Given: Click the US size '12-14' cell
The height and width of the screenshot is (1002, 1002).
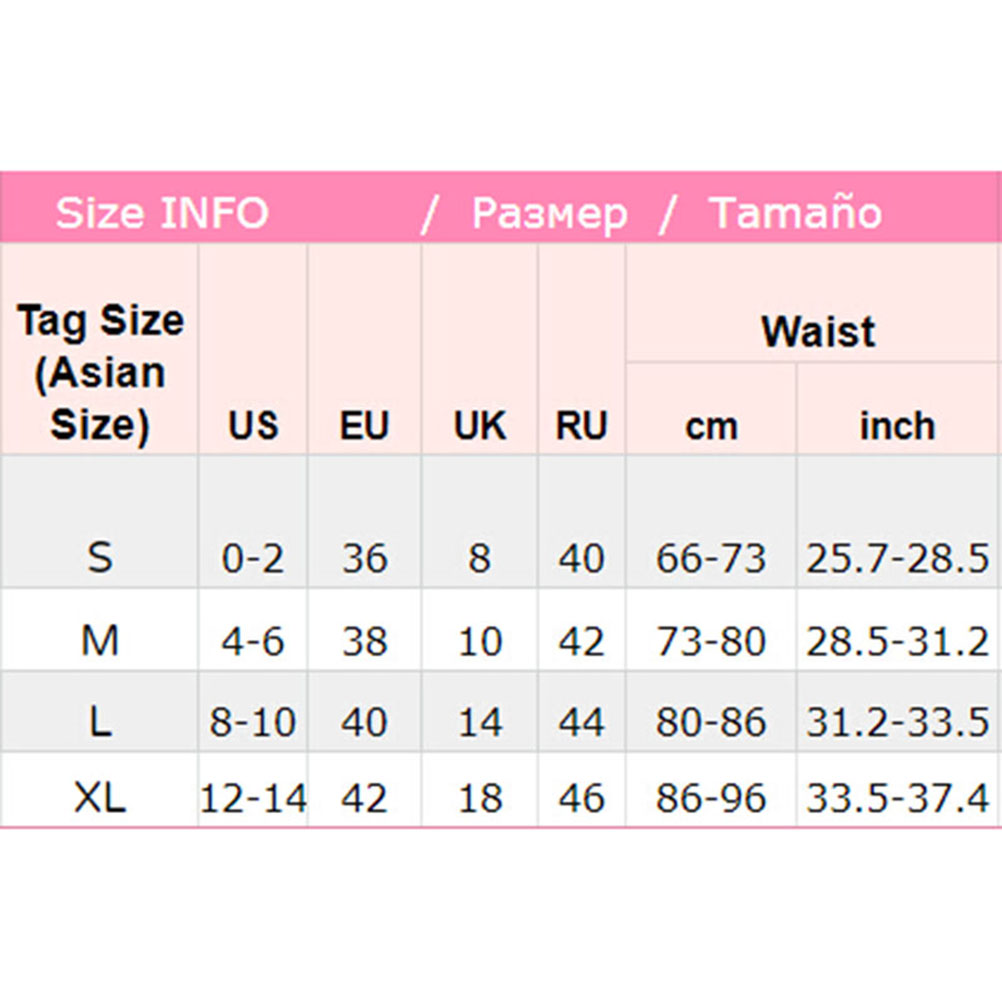Looking at the screenshot, I should (x=253, y=797).
